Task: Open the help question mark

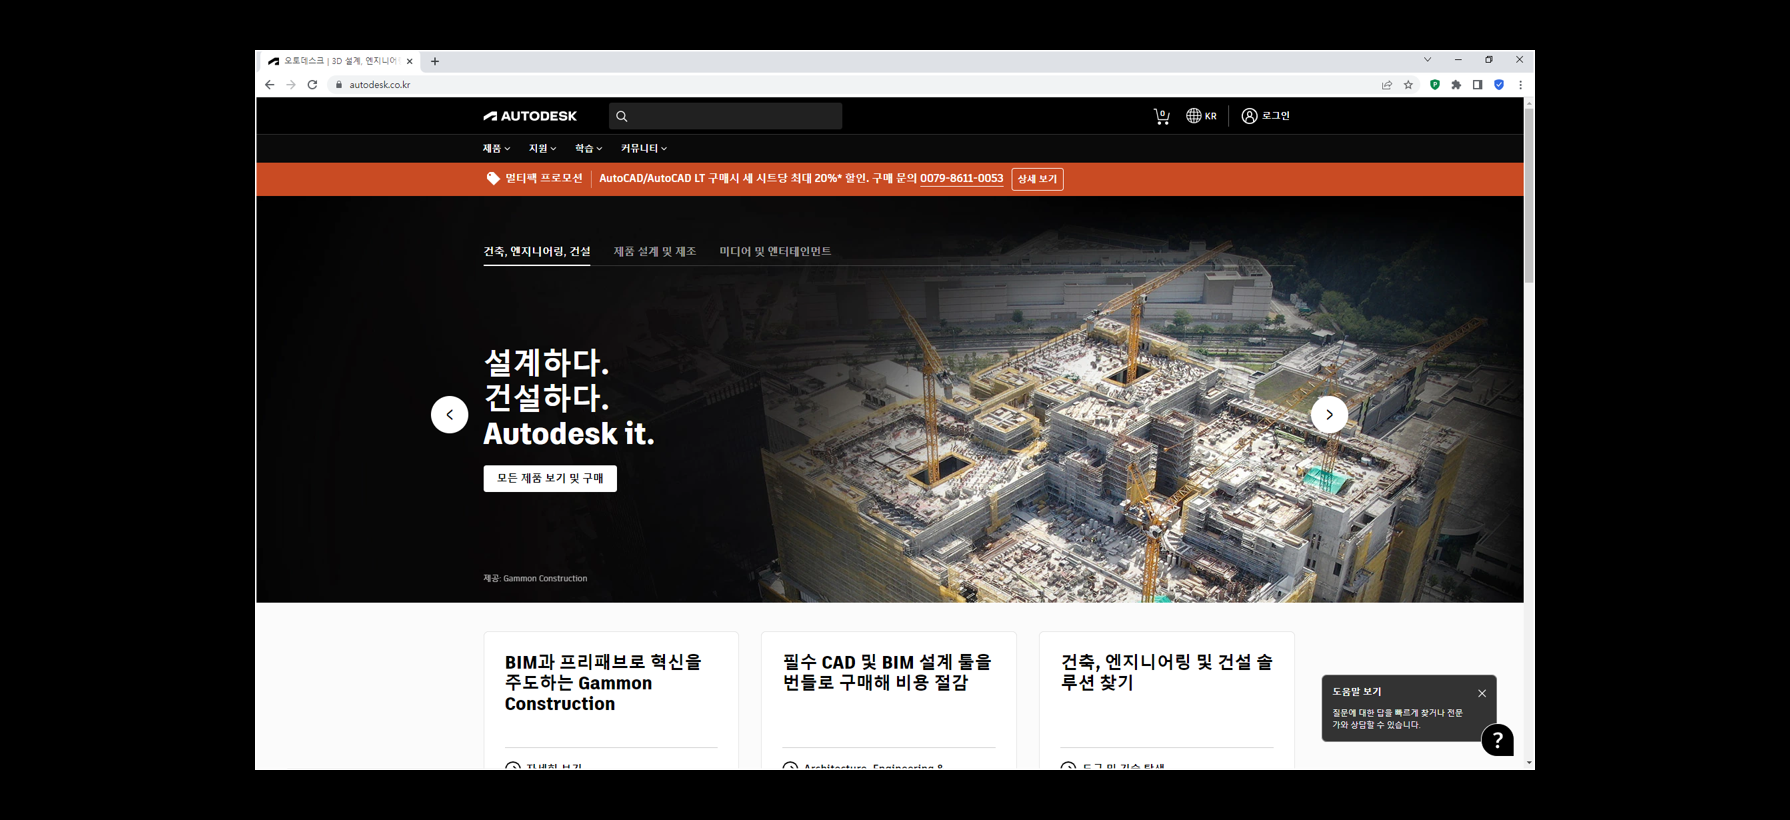Action: 1497,740
